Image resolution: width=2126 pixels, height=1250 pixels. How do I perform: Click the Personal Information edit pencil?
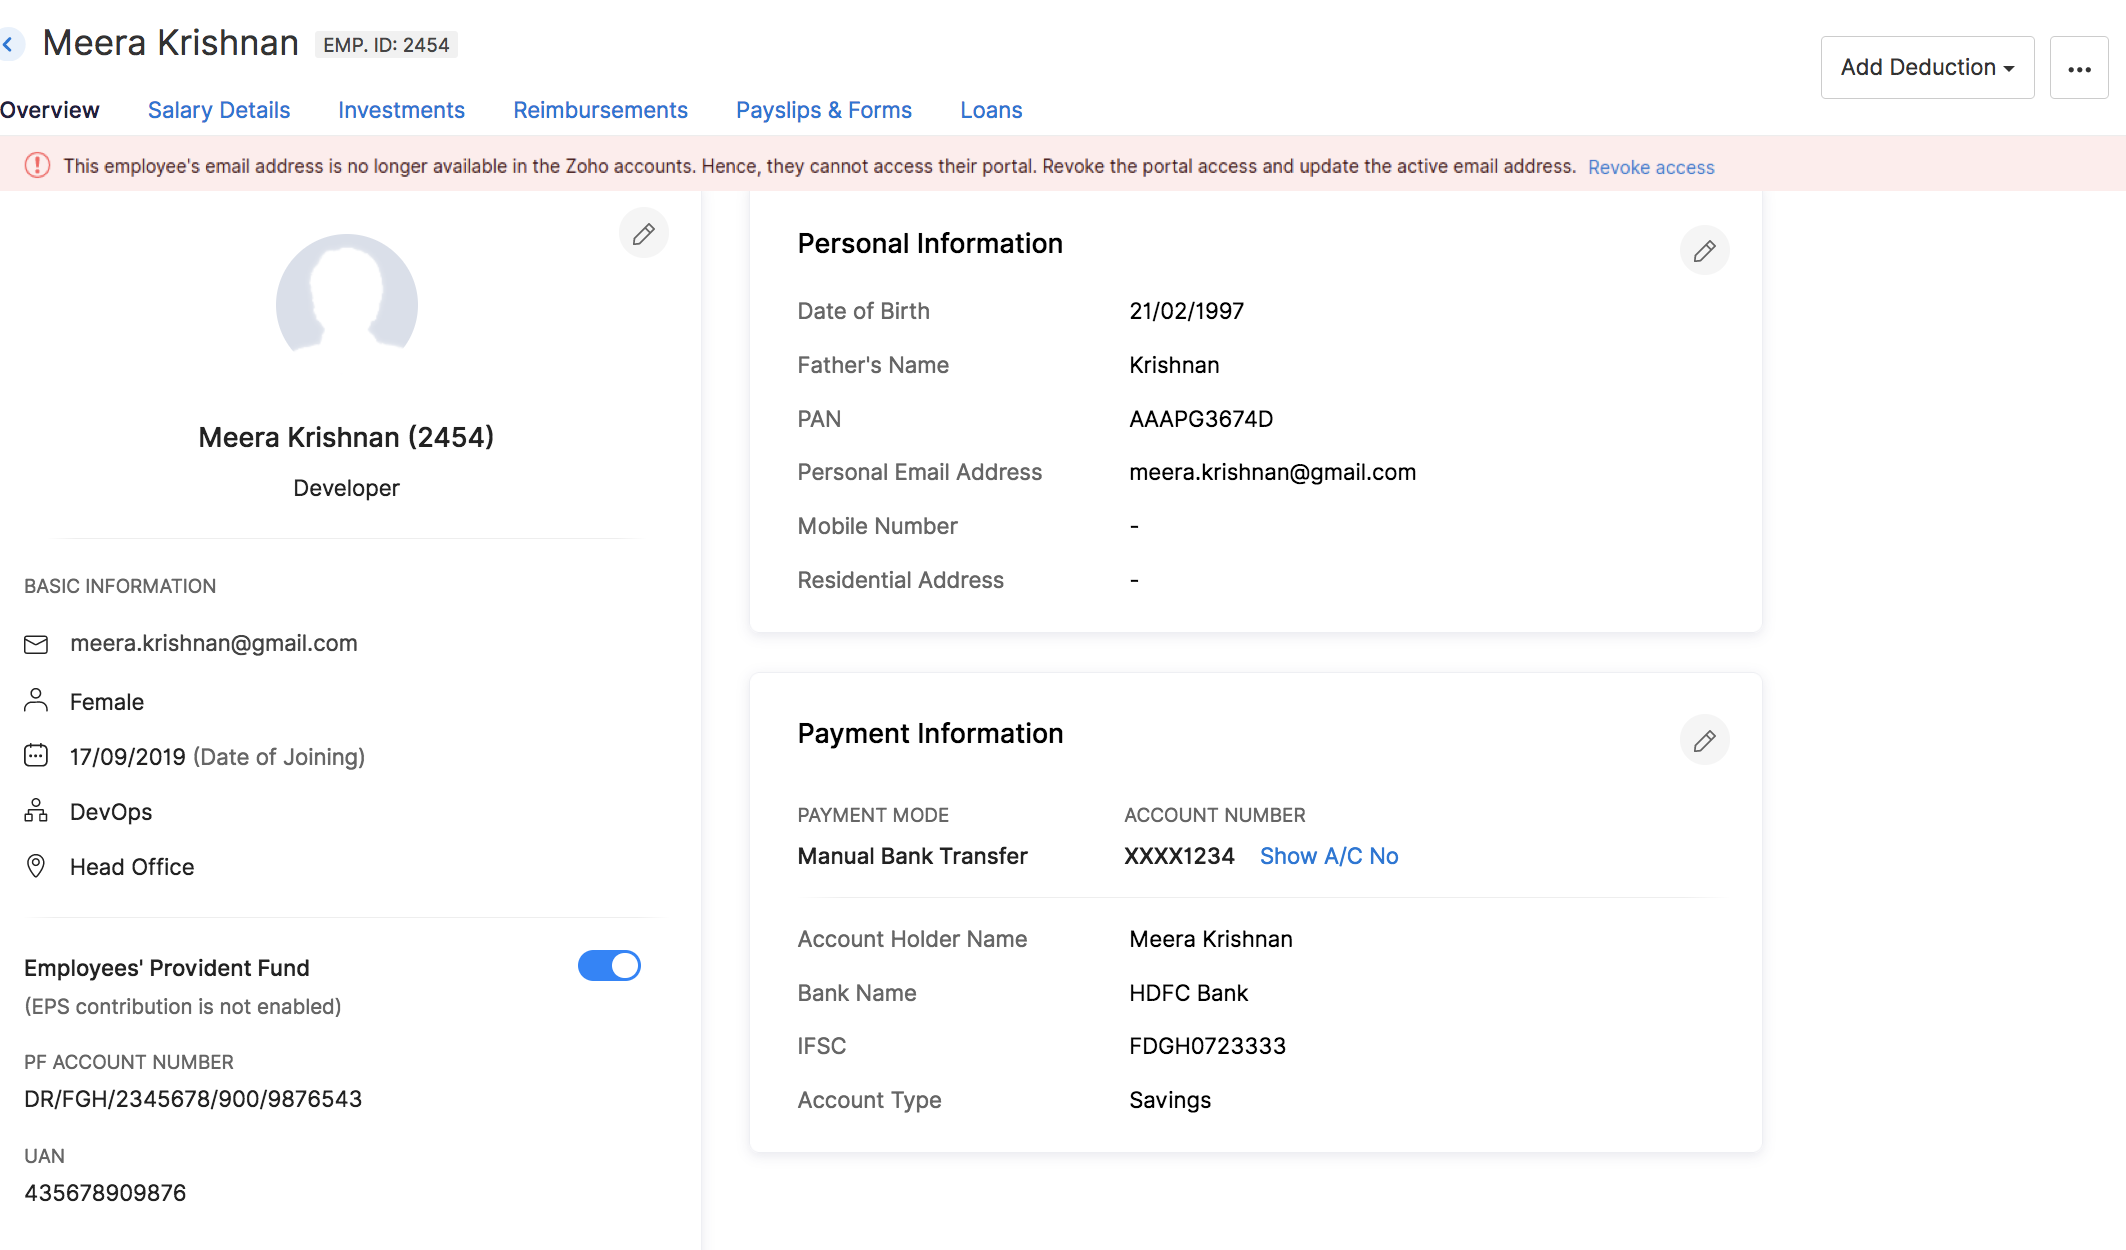(1704, 251)
